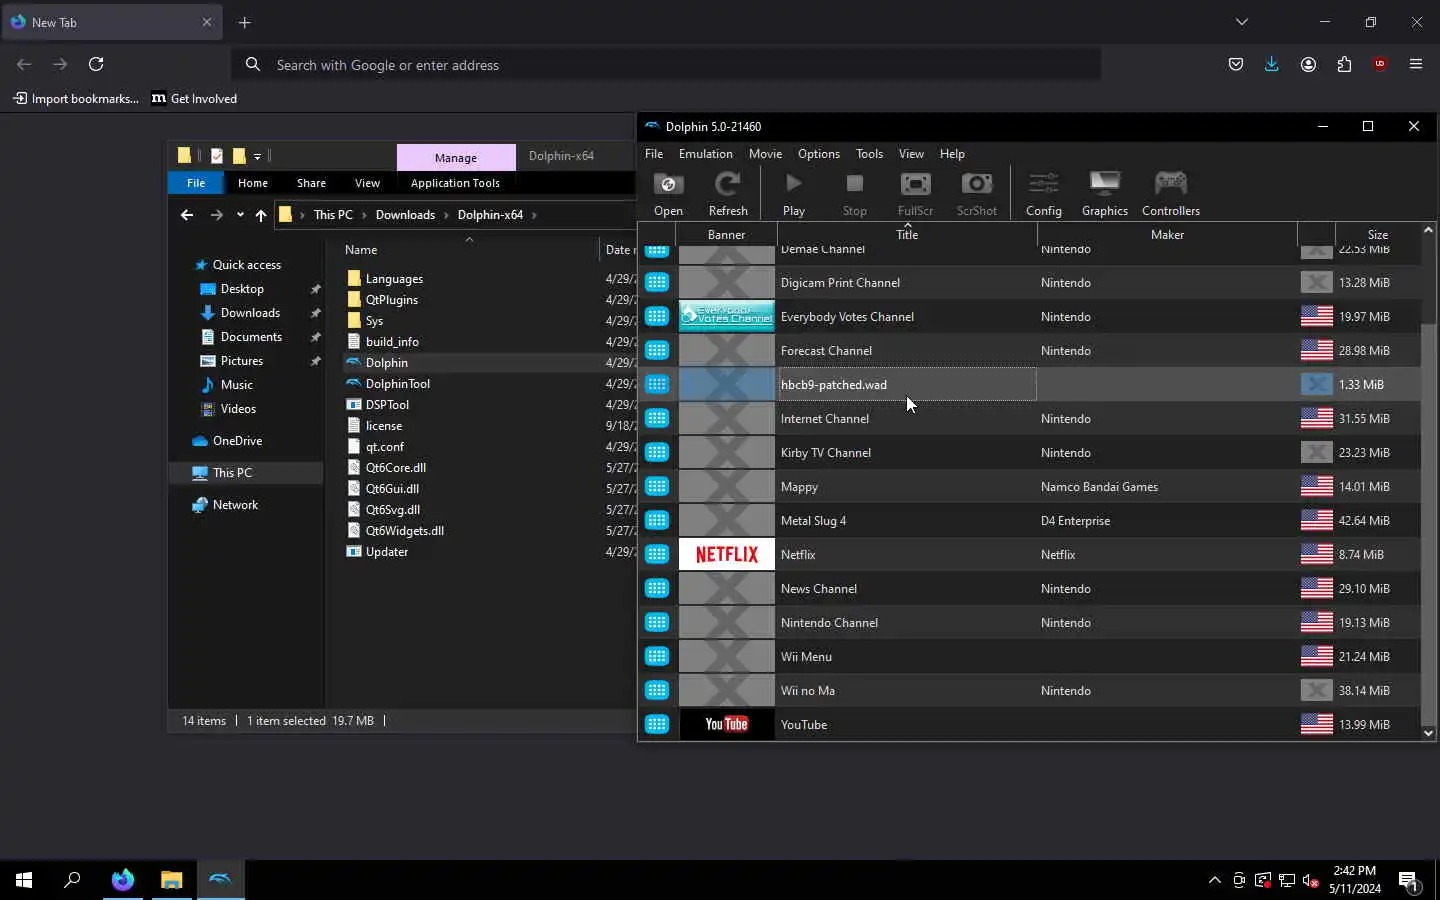
Task: Select the DolphinTool file in Explorer
Action: pos(398,384)
